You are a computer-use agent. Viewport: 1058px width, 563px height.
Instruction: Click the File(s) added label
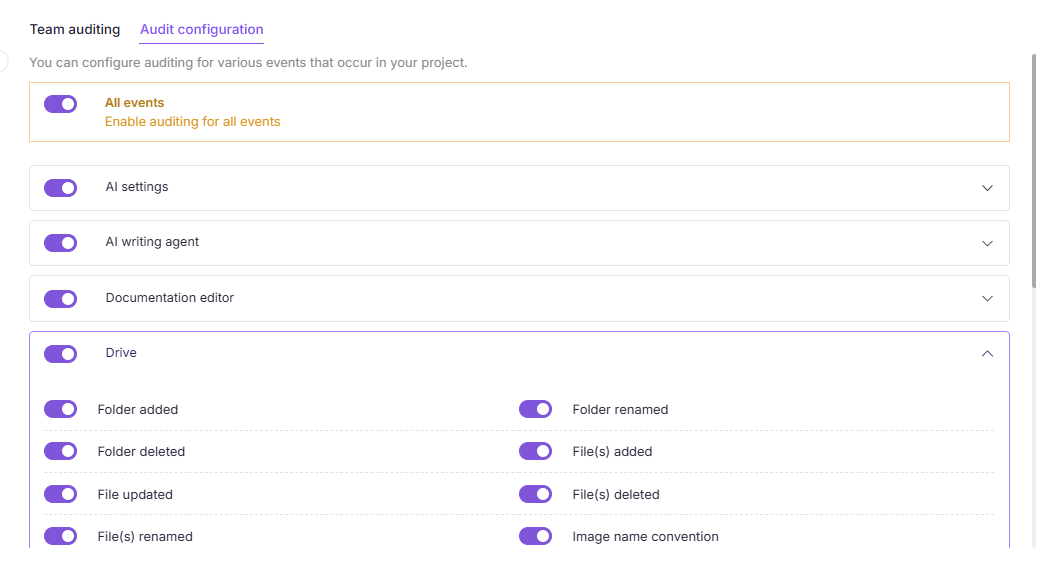(x=612, y=452)
